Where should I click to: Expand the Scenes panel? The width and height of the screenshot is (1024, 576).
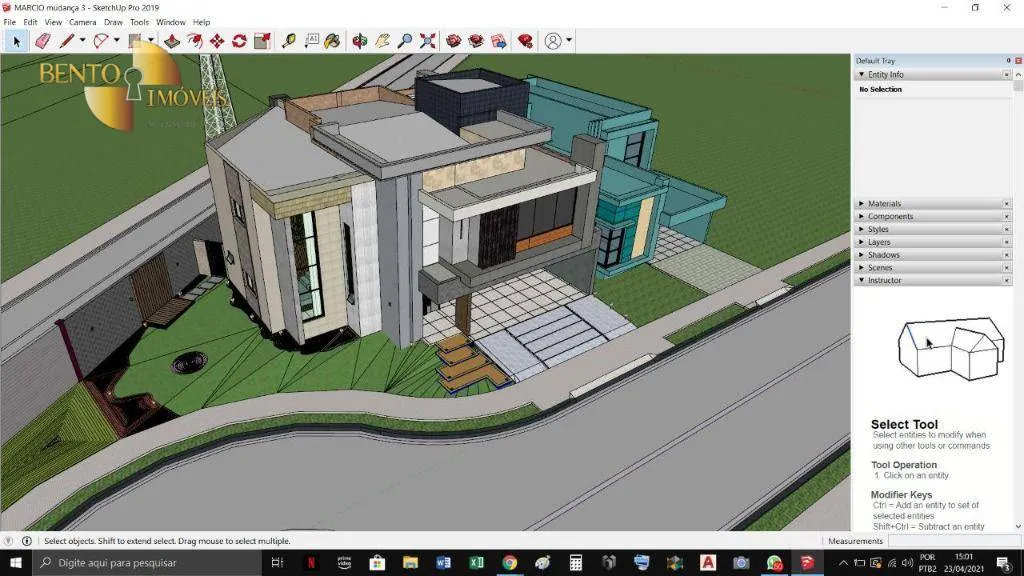(861, 268)
